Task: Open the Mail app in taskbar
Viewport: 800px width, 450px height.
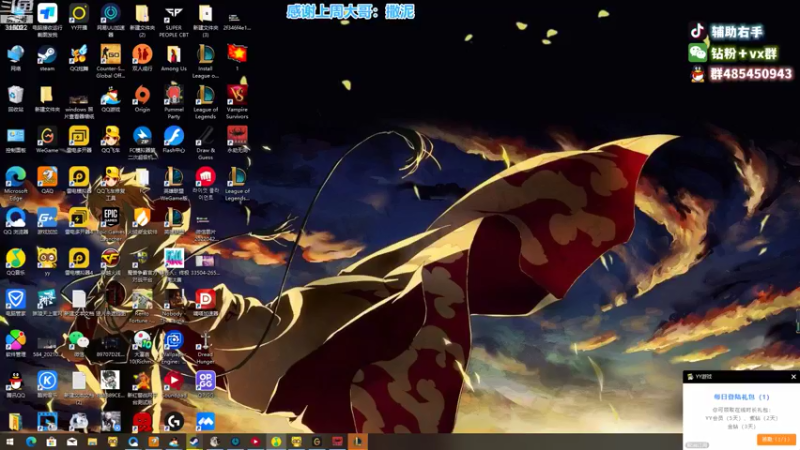Action: click(72, 442)
